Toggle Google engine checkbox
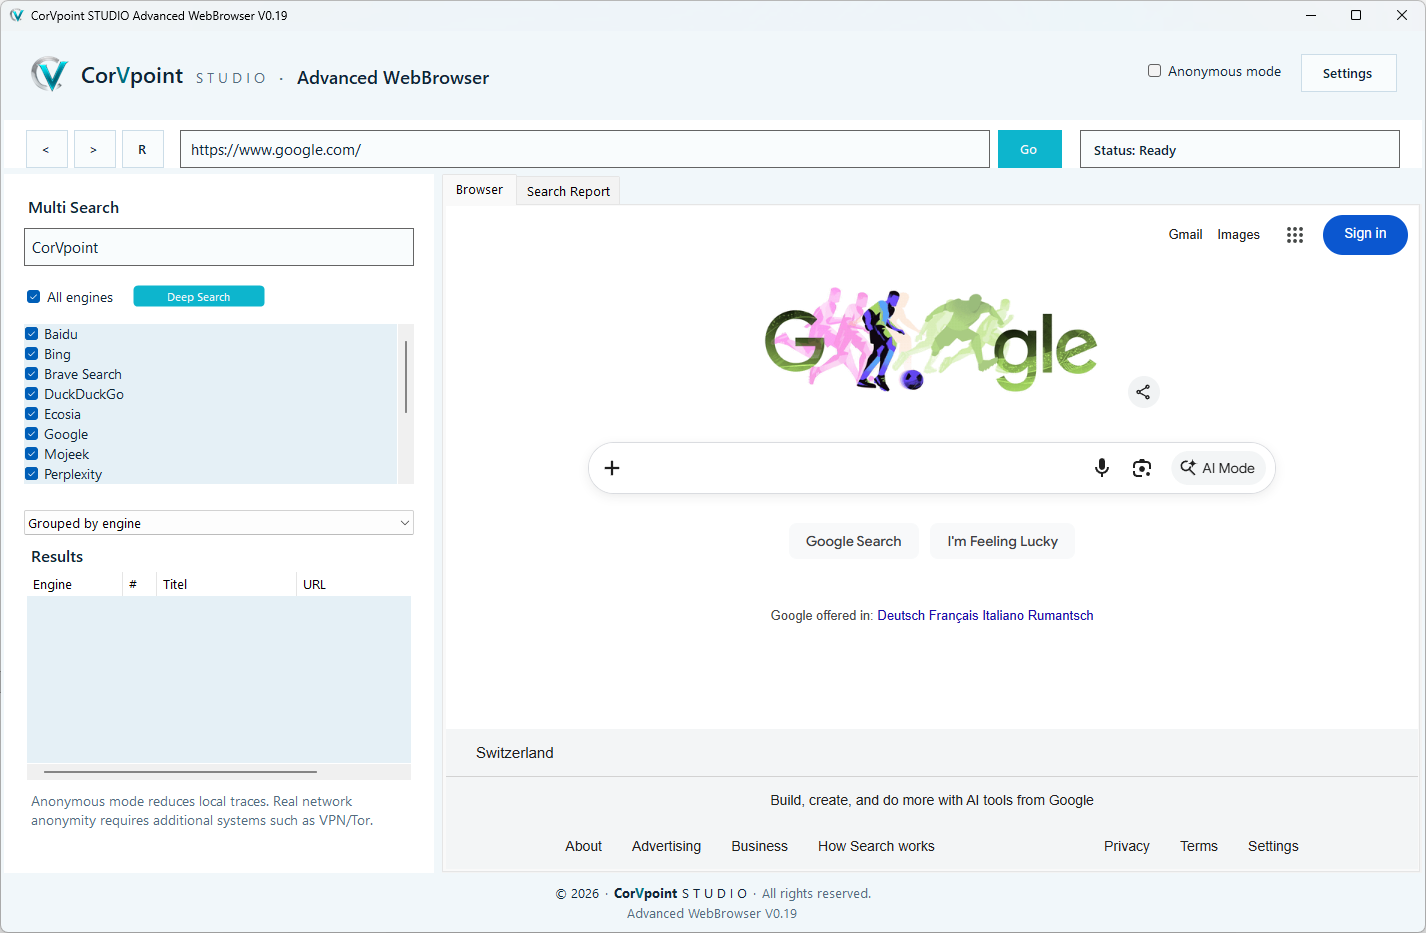The image size is (1426, 933). pos(32,434)
